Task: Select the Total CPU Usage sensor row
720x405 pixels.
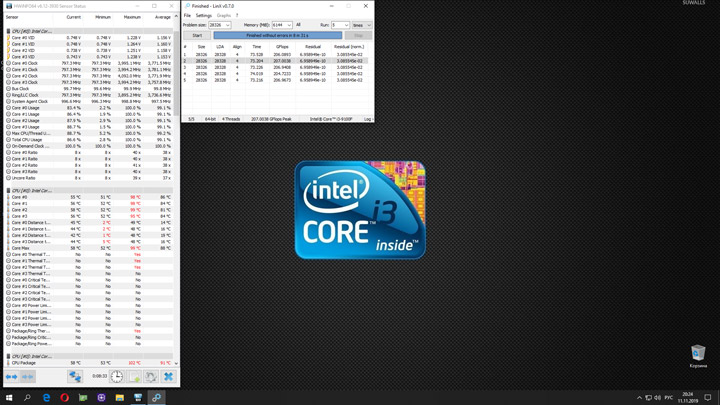Action: (90, 140)
